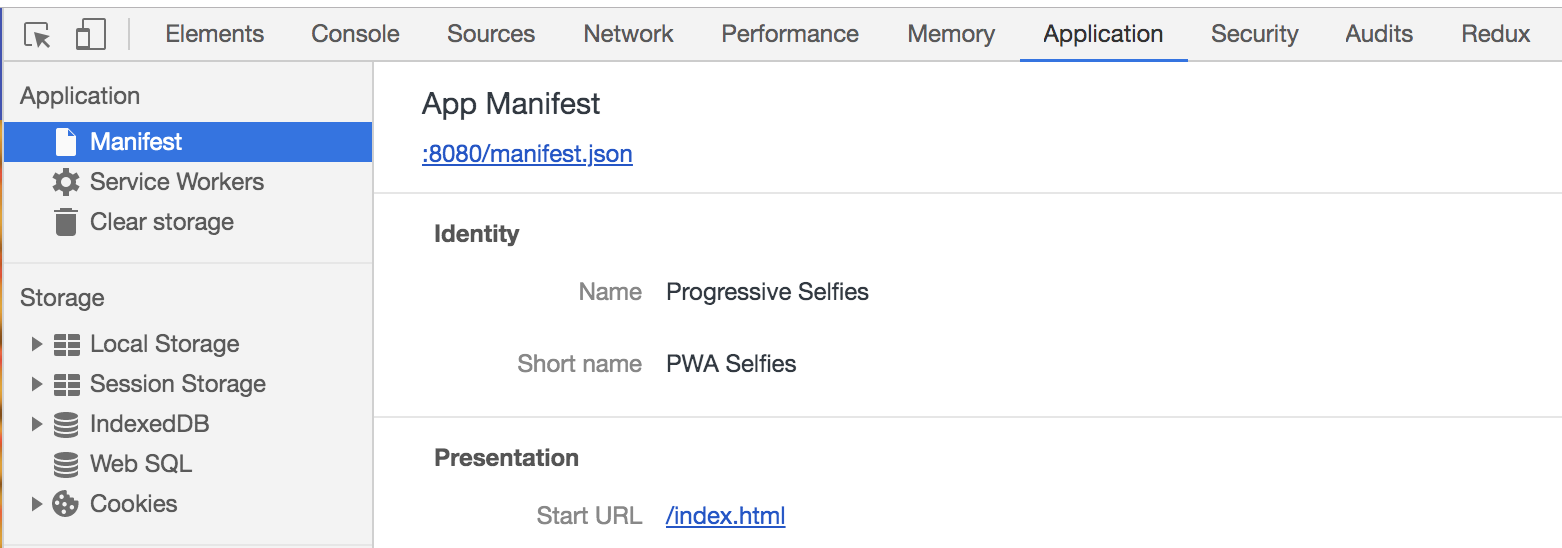
Task: Click the Service Workers gear icon
Action: click(x=66, y=182)
